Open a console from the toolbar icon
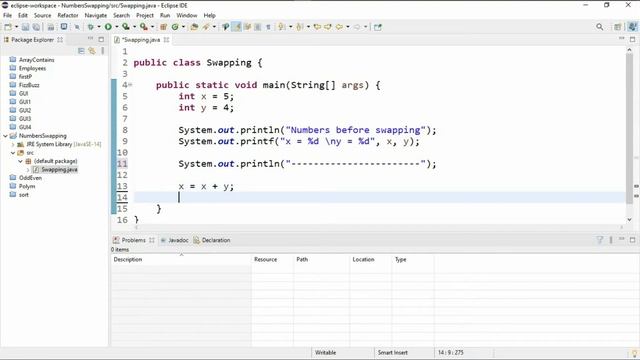The width and height of the screenshot is (640, 360). [x=64, y=27]
